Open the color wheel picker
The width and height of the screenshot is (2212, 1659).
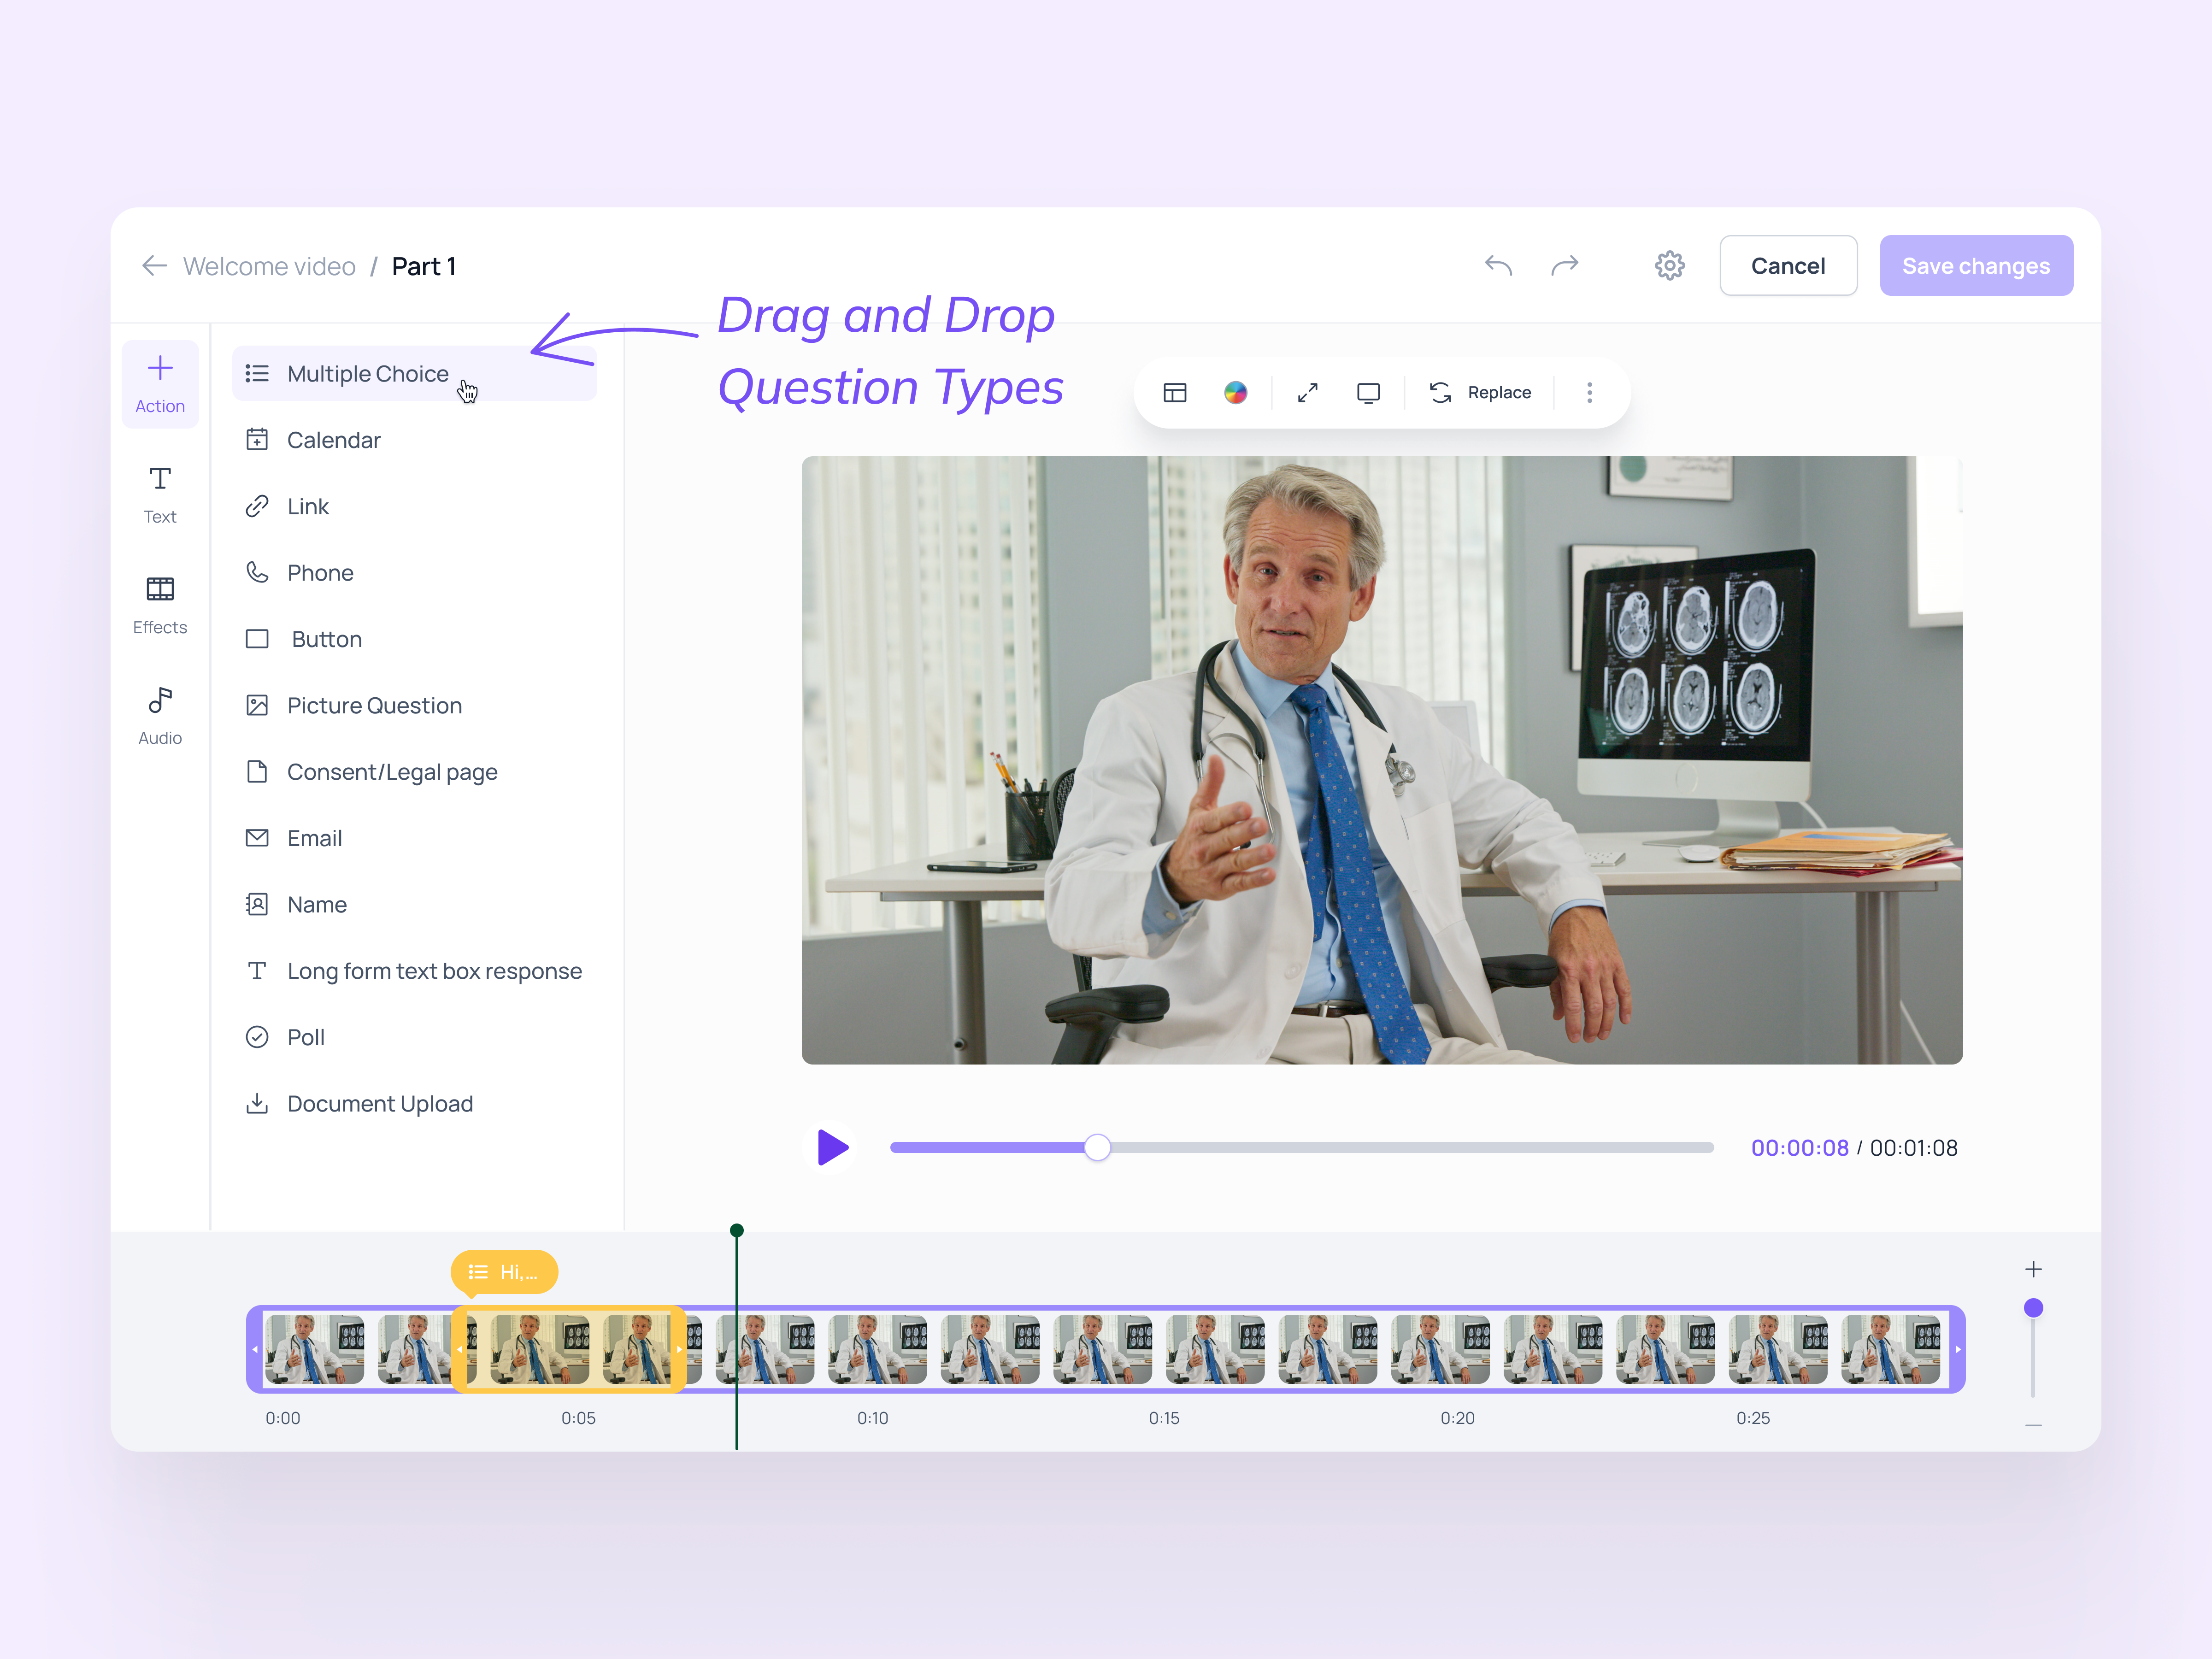[x=1235, y=393]
